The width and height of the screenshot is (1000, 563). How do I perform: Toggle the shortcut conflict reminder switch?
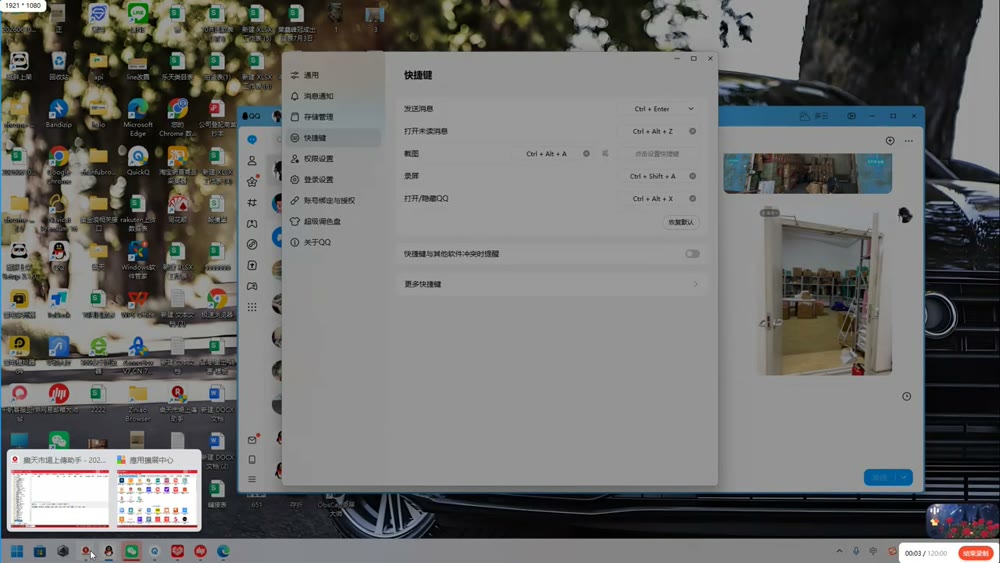[692, 254]
